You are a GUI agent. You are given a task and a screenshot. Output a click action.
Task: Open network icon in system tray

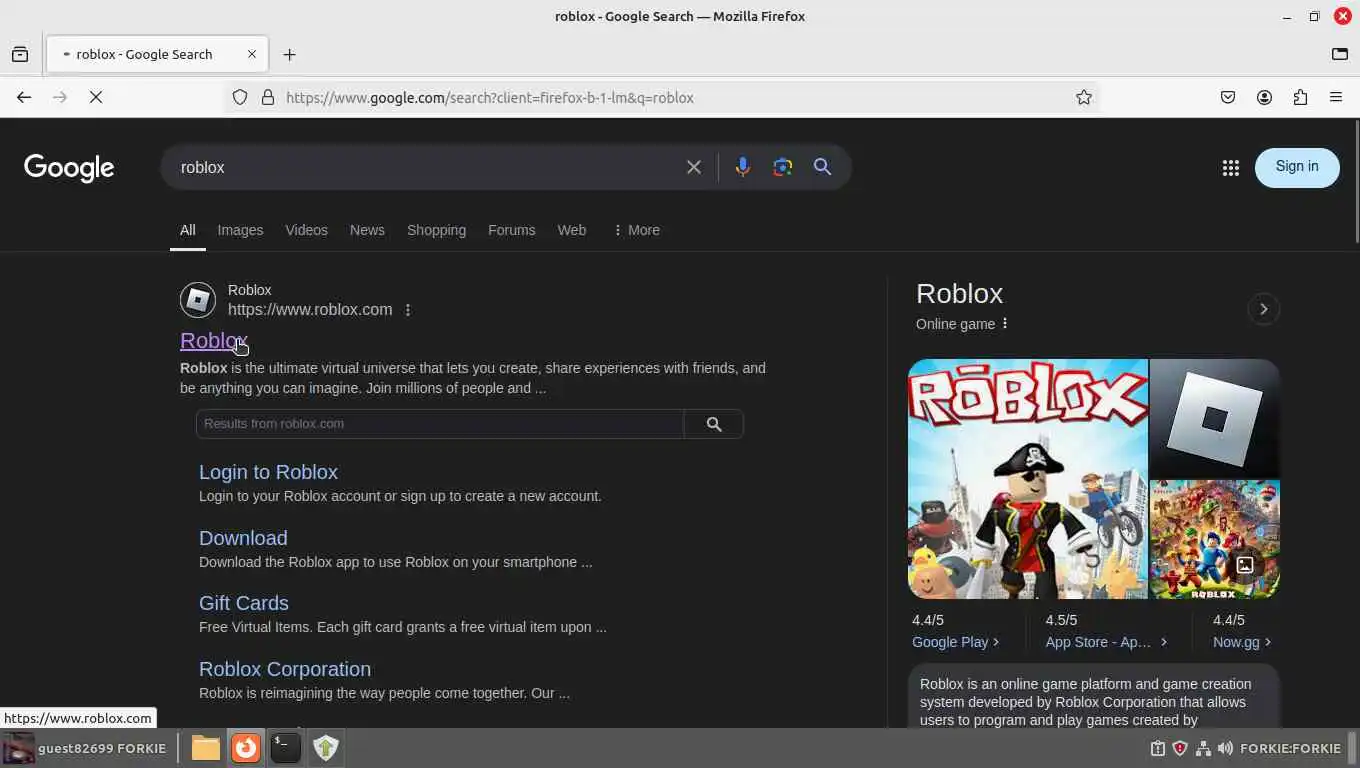pos(1203,748)
